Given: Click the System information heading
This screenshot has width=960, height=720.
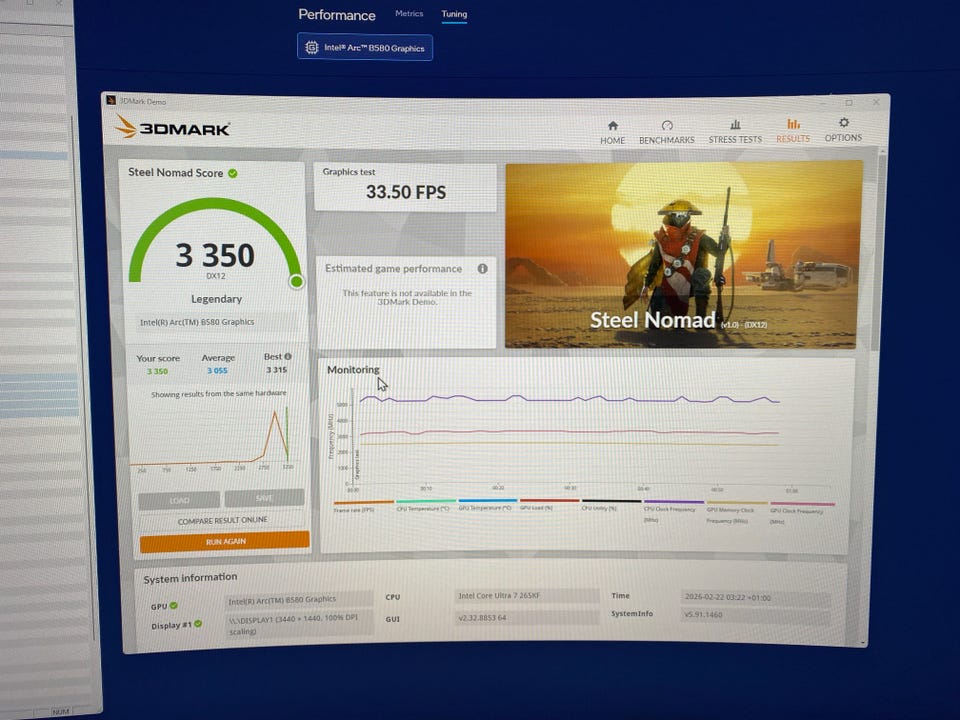Looking at the screenshot, I should [x=190, y=578].
